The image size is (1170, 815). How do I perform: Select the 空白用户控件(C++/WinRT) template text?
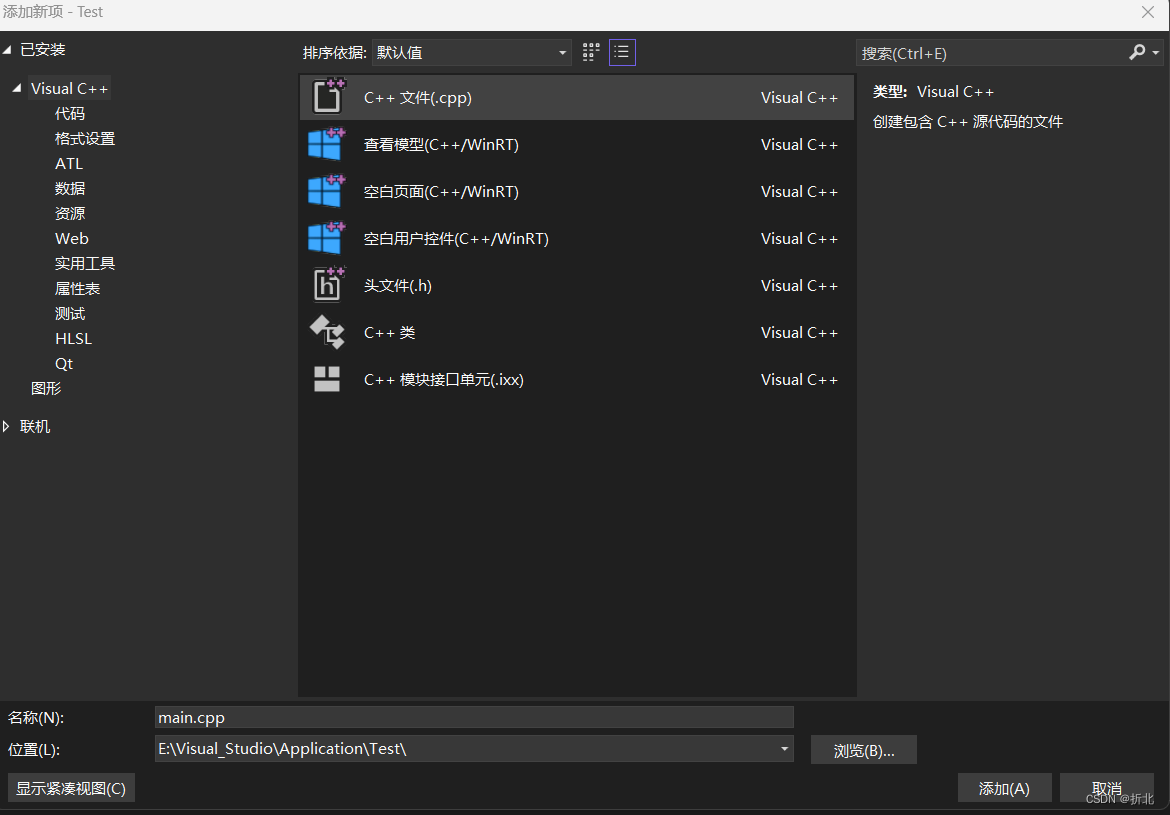coord(456,239)
